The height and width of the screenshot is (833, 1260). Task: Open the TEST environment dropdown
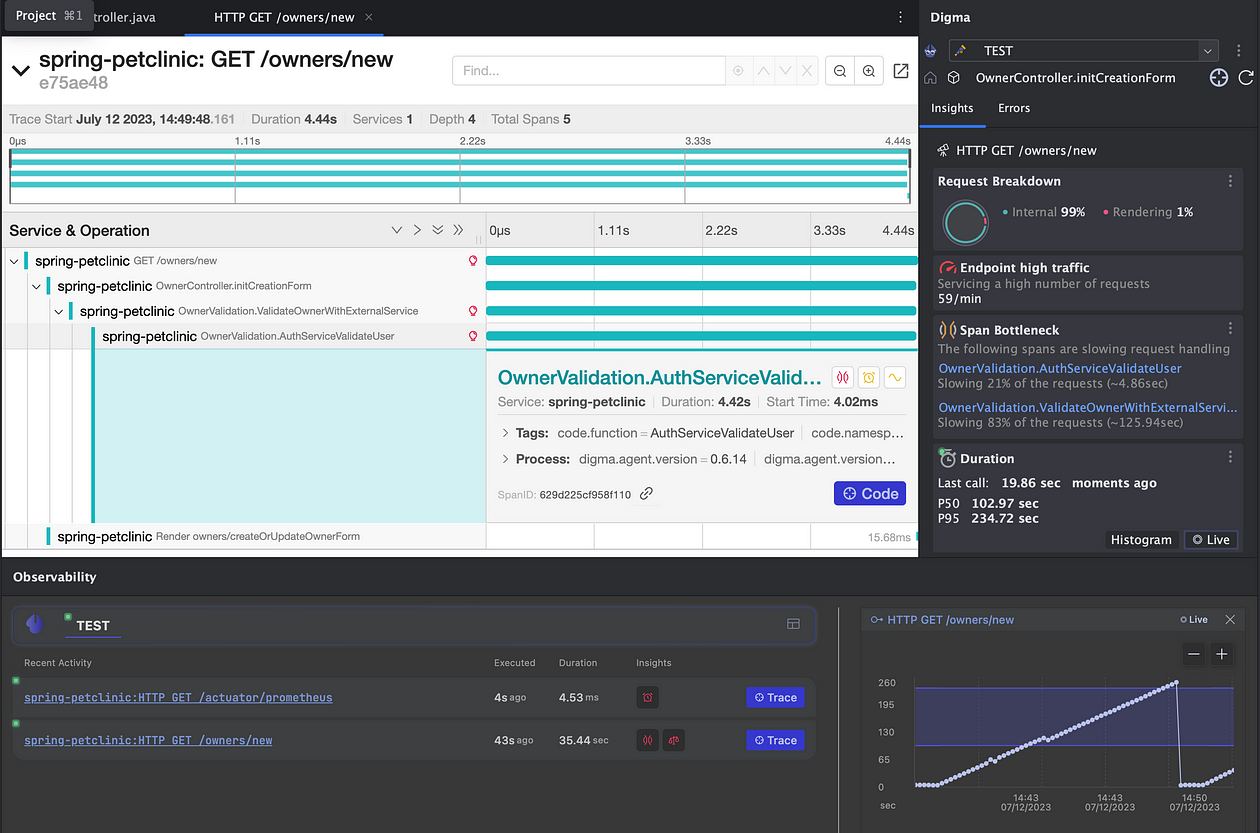(1208, 50)
